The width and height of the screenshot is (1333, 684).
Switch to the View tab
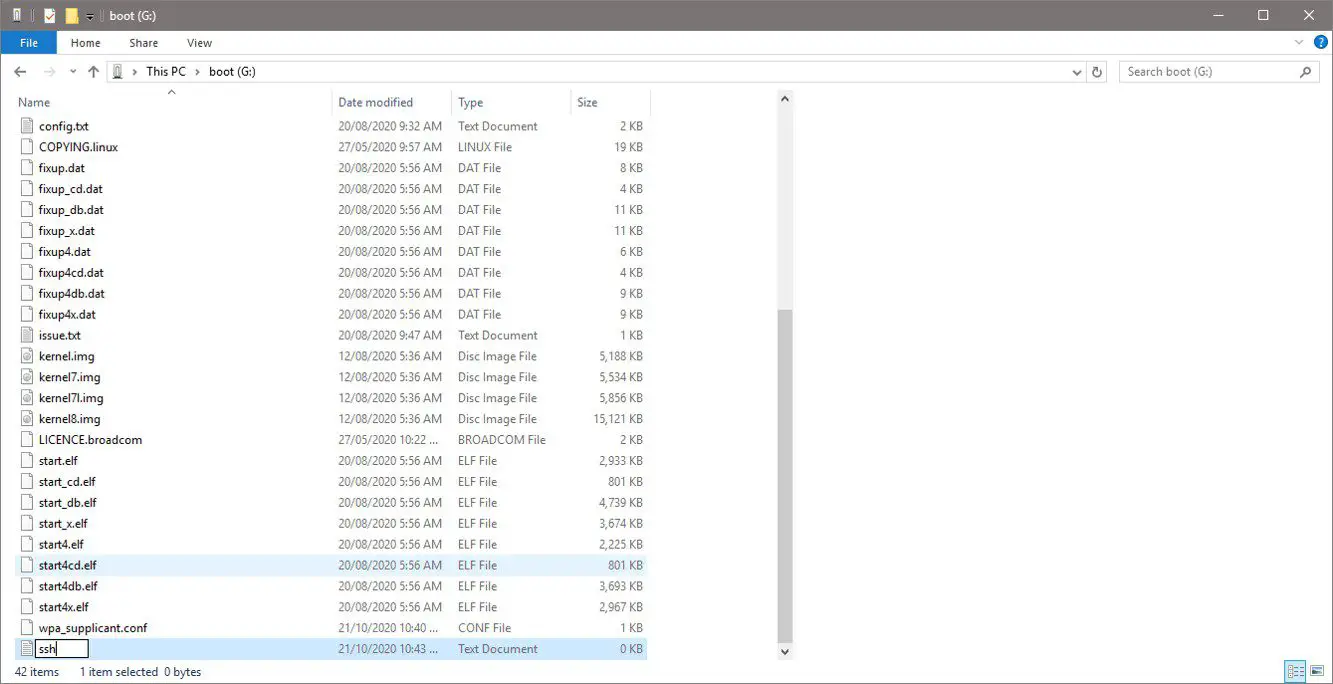click(x=199, y=43)
